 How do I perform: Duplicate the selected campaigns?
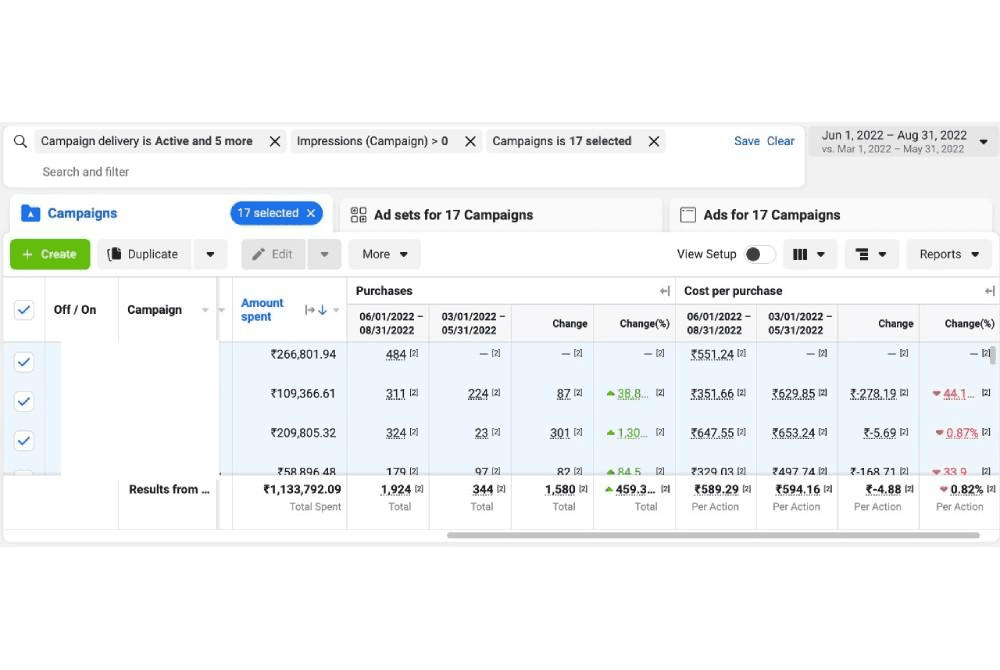pyautogui.click(x=144, y=254)
